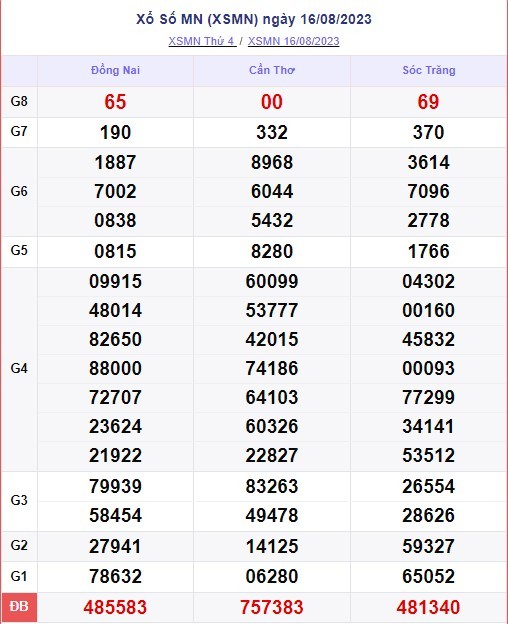
Task: Click the G5 number 0815
Action: pos(115,252)
